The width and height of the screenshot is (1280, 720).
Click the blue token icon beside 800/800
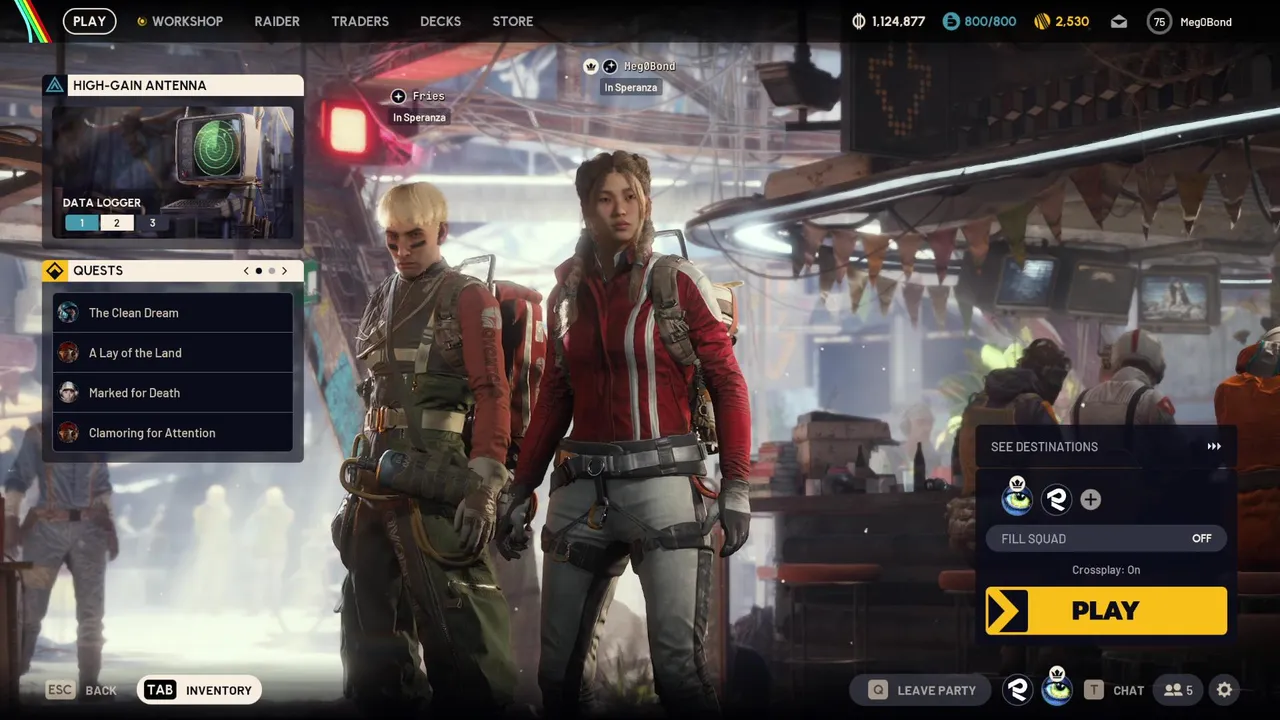click(x=950, y=21)
